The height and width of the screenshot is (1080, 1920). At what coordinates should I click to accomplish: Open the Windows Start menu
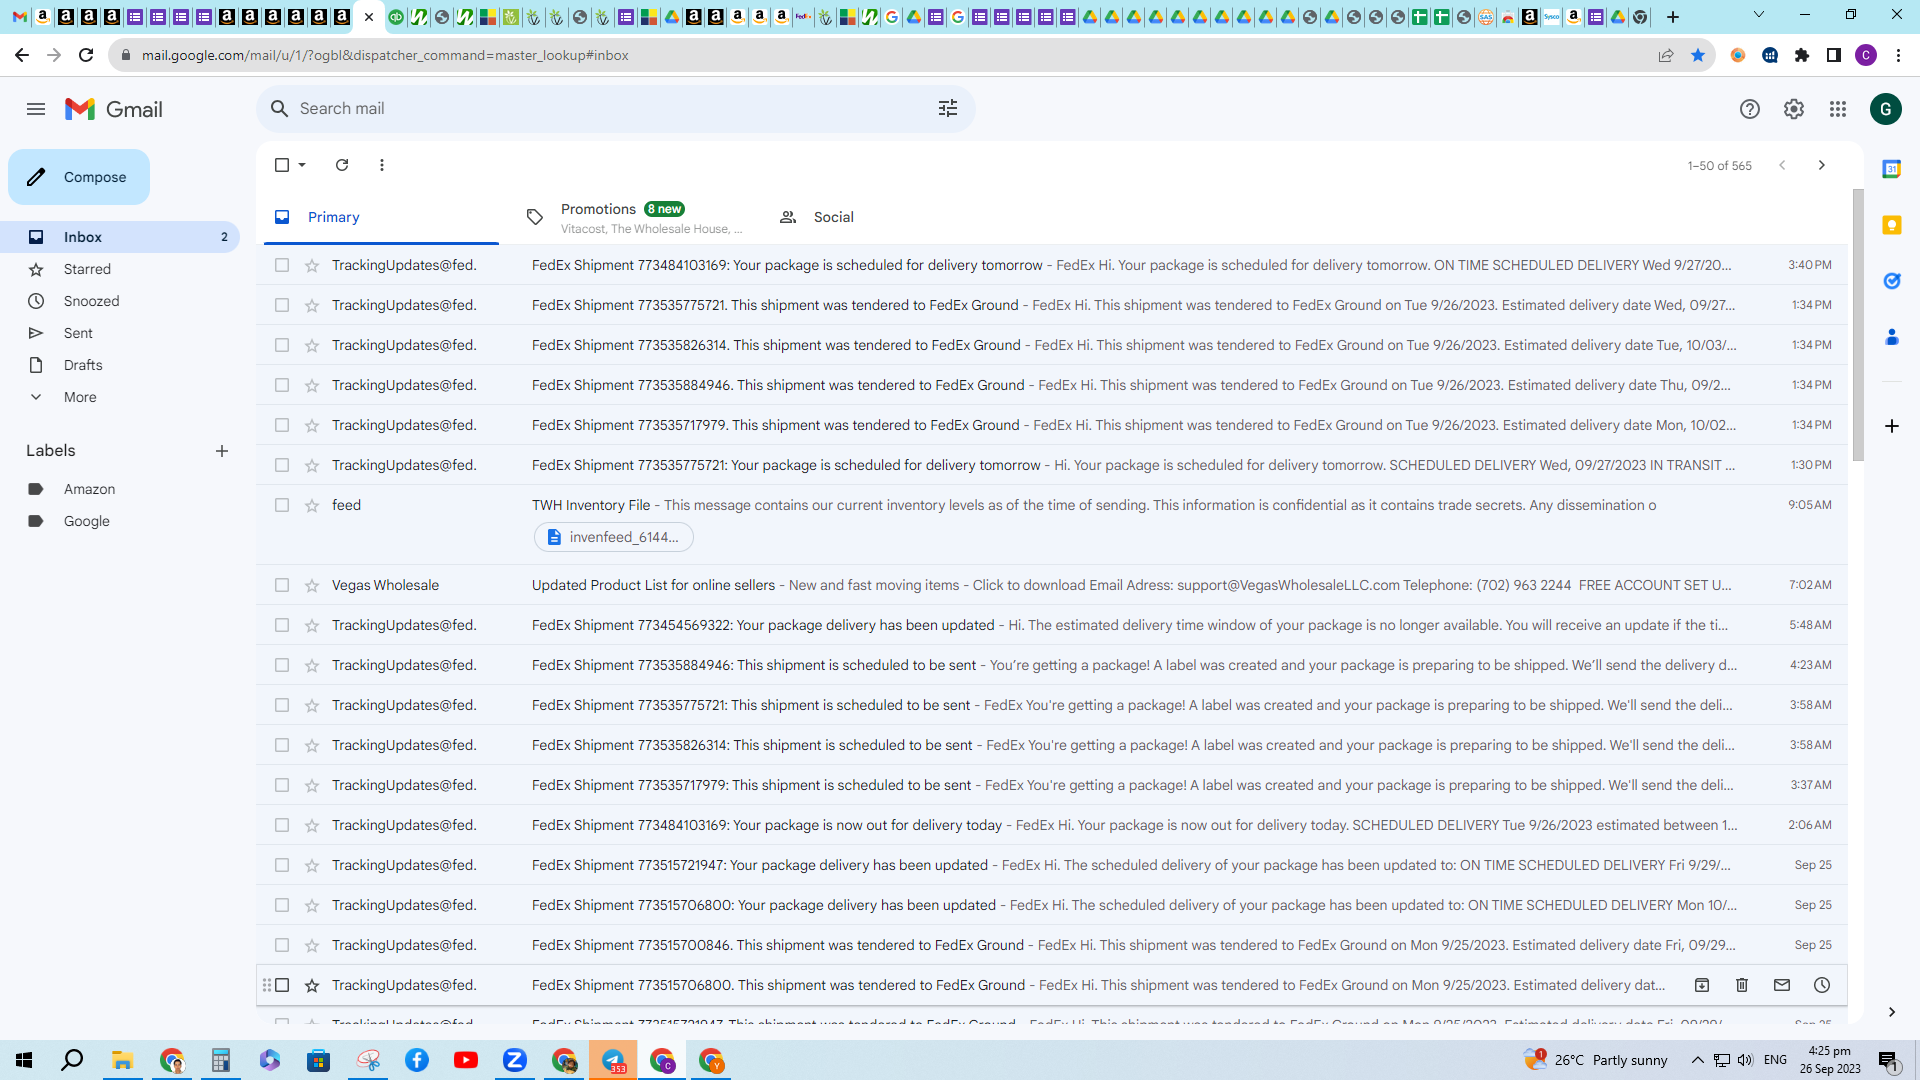tap(24, 1060)
